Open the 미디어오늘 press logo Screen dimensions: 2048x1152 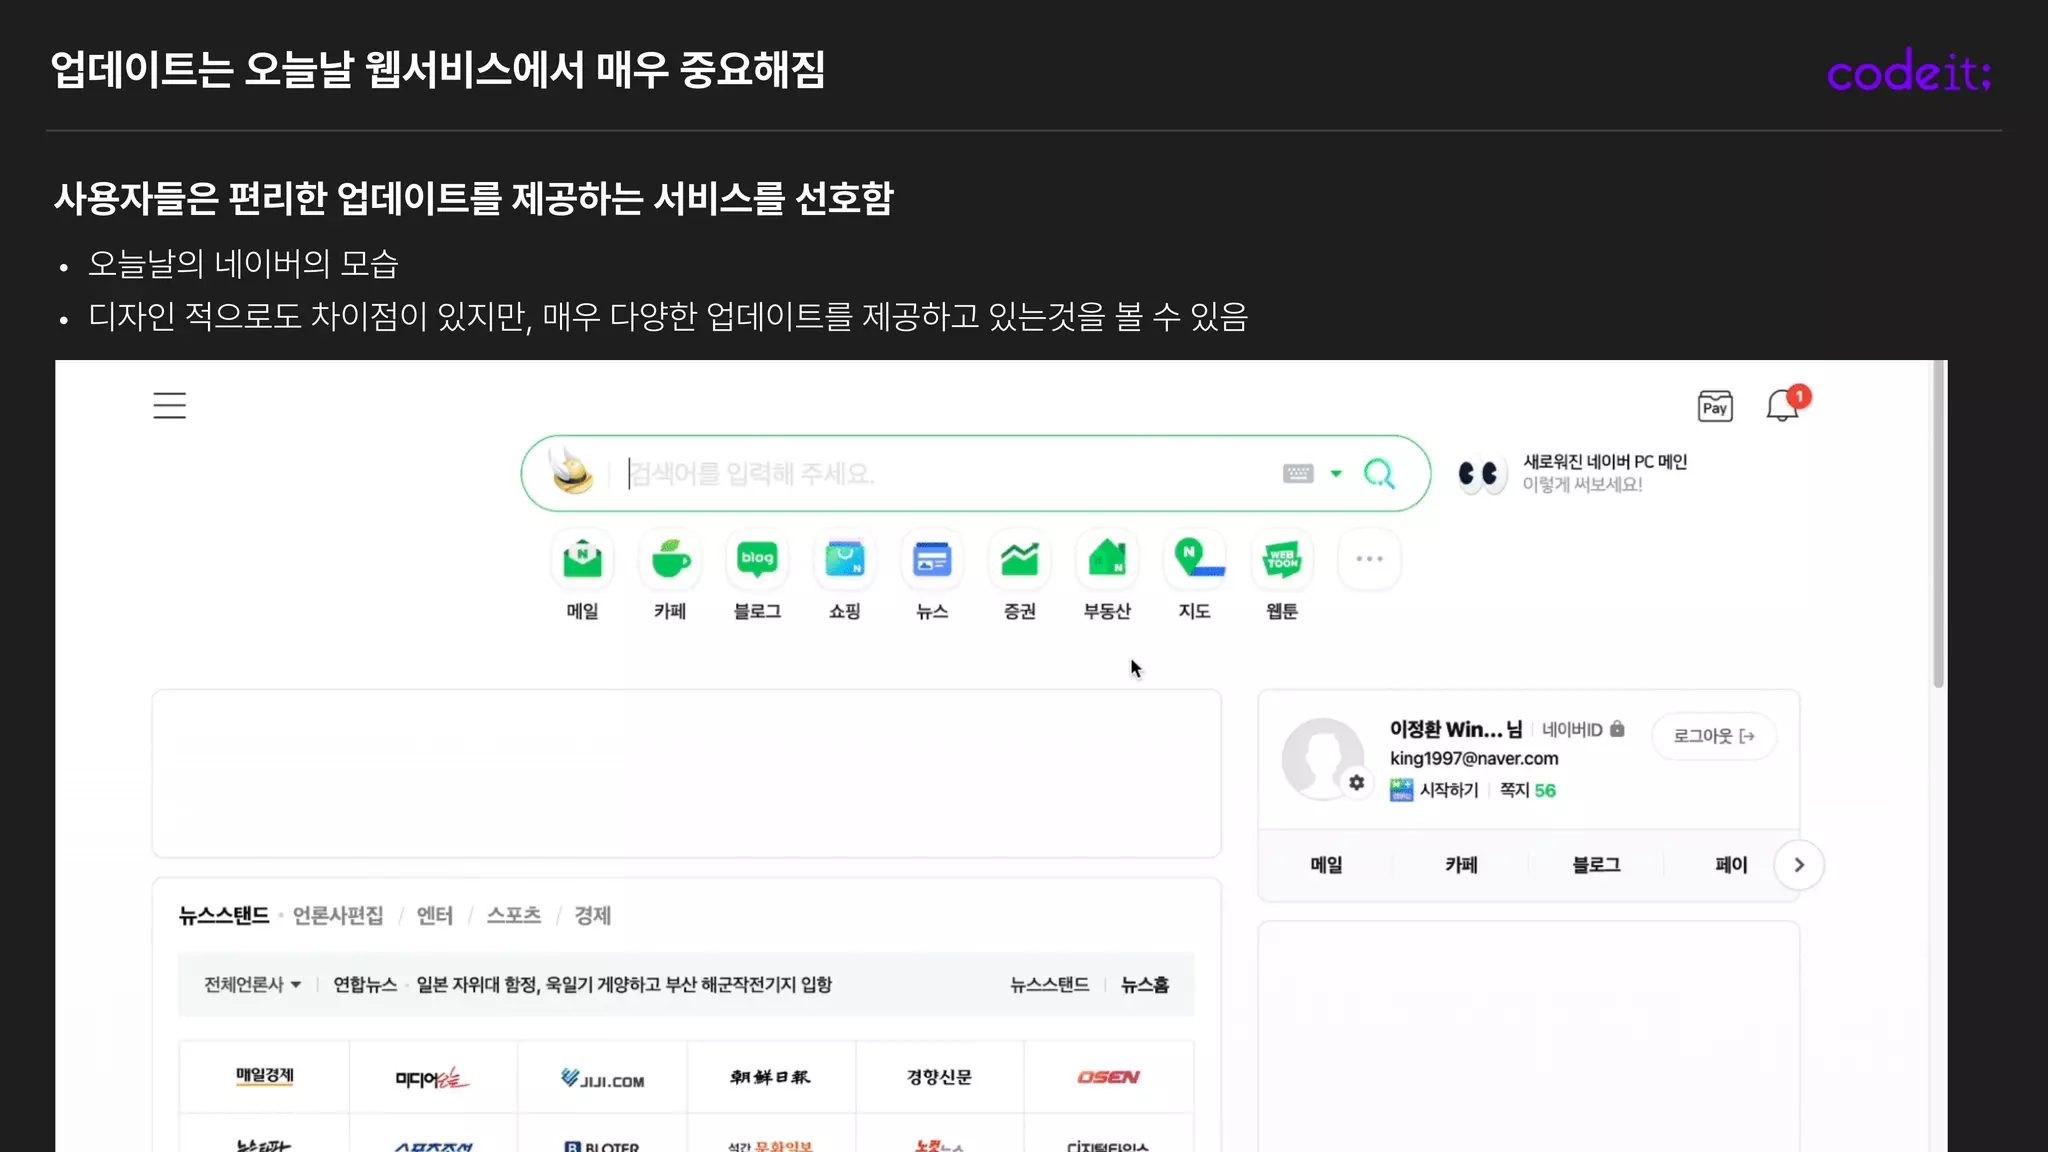[433, 1078]
